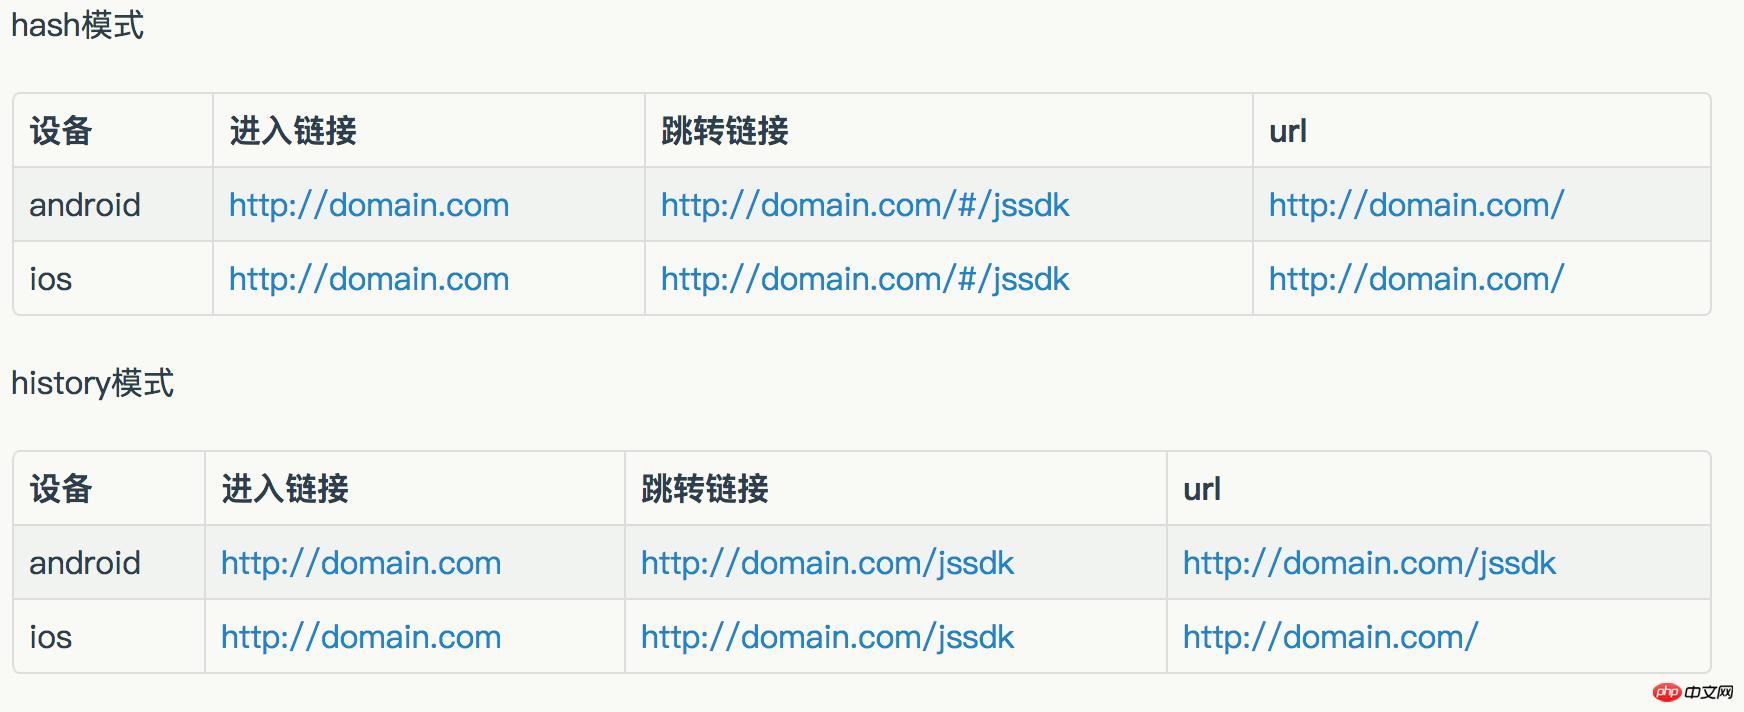Click the hash模式 heading
1744x712 pixels.
77,25
